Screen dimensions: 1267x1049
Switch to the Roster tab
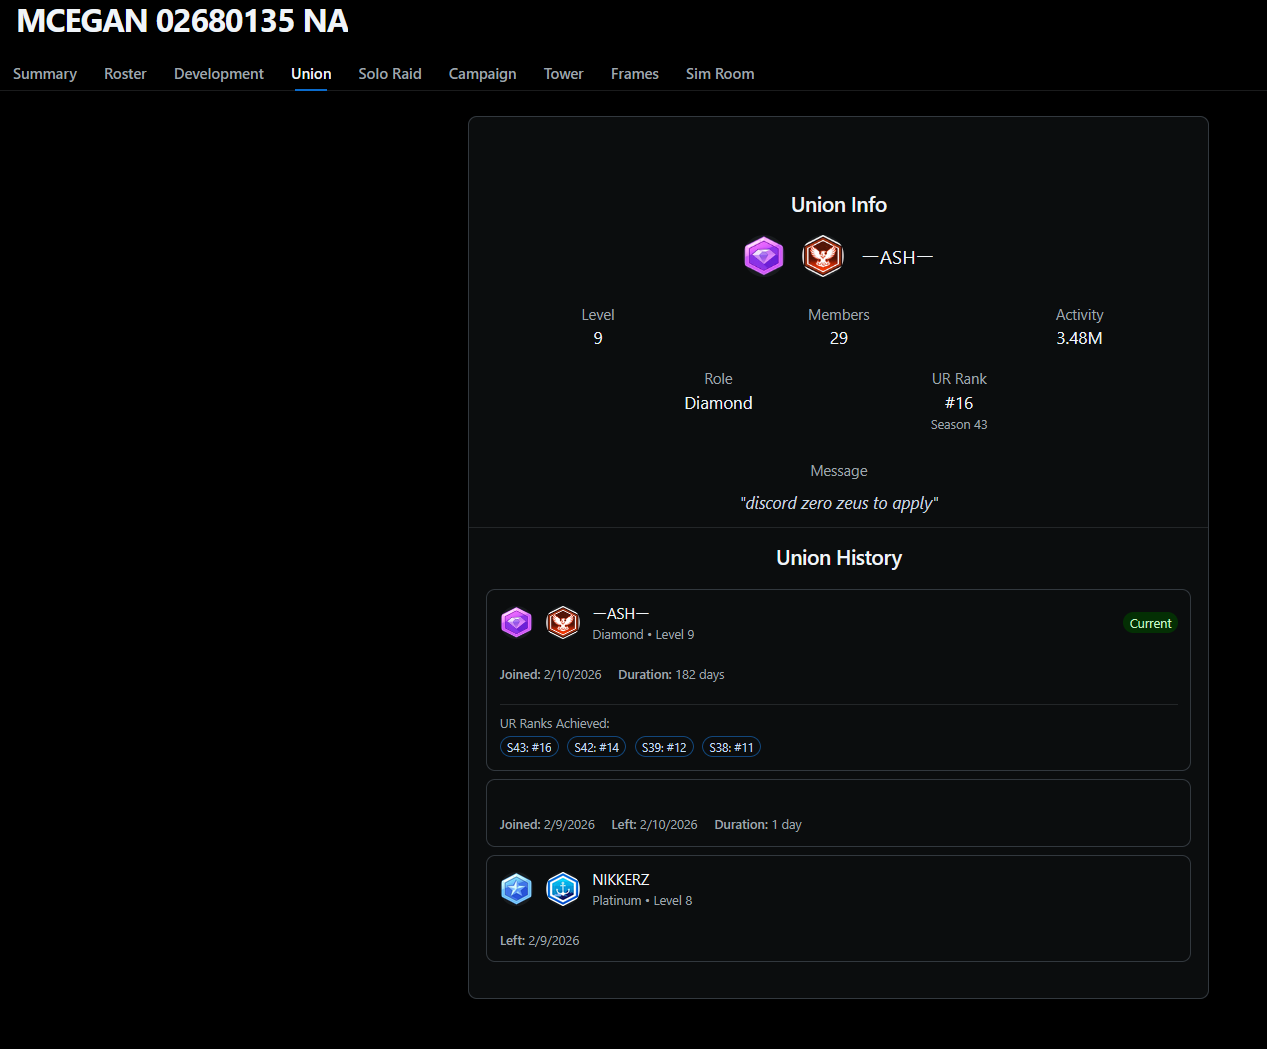tap(125, 74)
